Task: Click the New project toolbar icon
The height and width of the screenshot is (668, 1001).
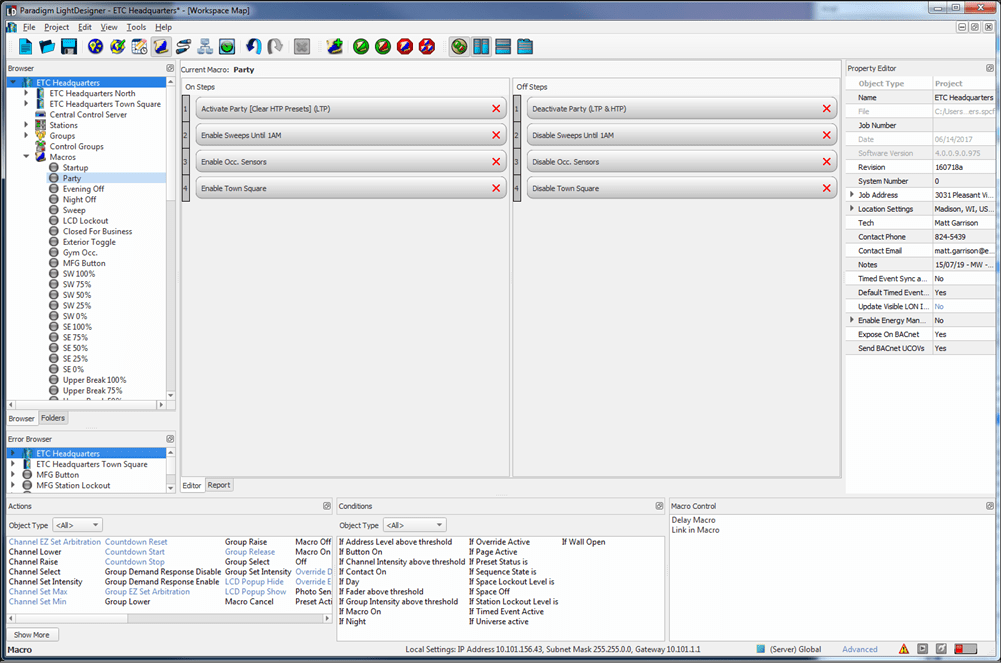Action: [26, 46]
